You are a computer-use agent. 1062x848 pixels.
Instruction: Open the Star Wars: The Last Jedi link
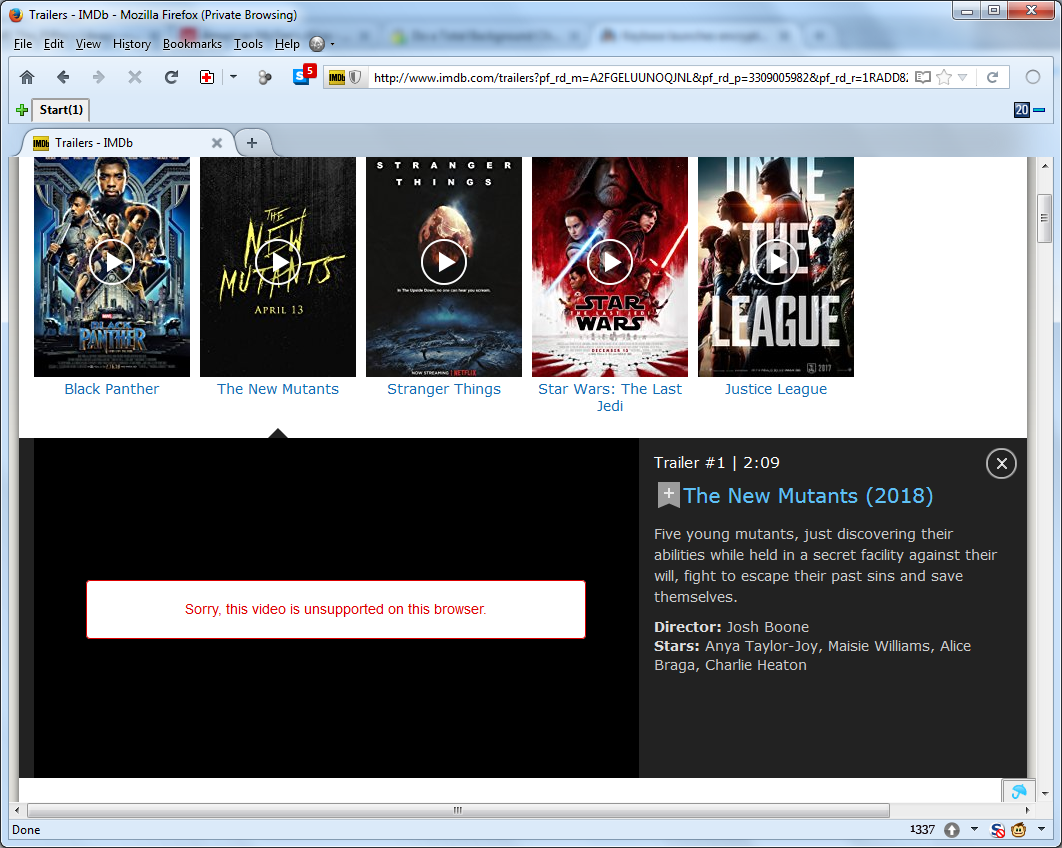tap(610, 398)
